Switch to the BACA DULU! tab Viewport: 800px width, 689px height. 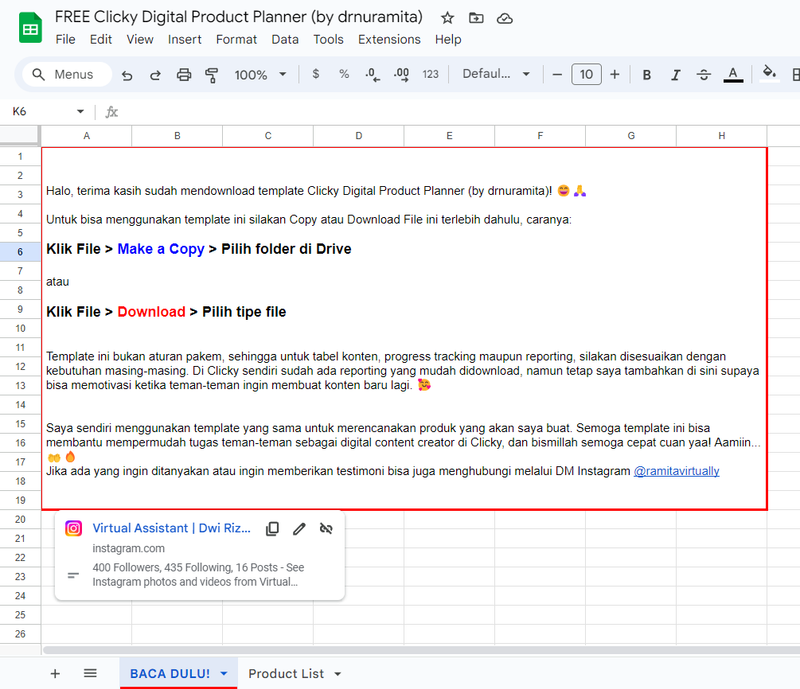[x=169, y=674]
